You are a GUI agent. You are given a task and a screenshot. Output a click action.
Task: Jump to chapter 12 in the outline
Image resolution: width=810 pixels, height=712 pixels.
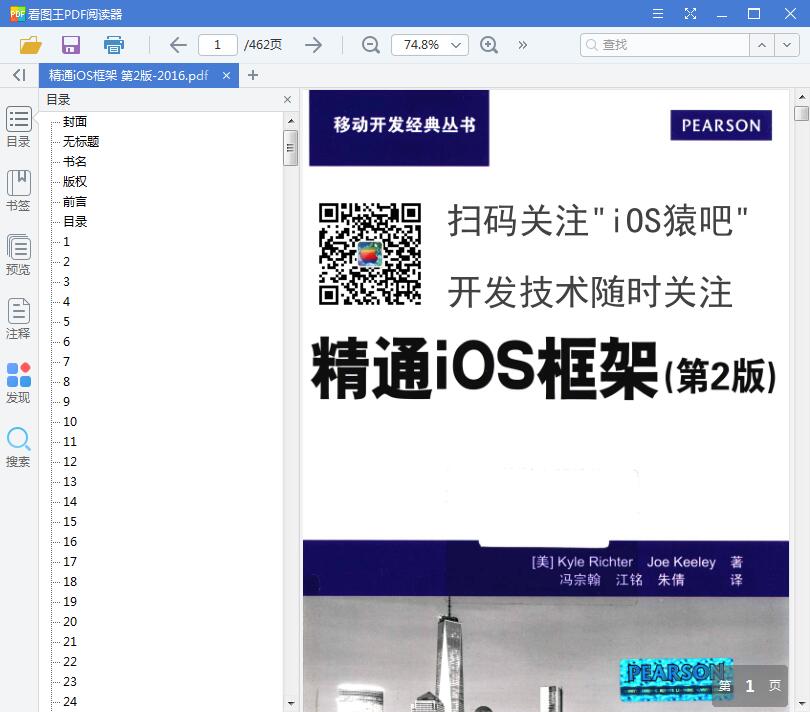coord(70,461)
